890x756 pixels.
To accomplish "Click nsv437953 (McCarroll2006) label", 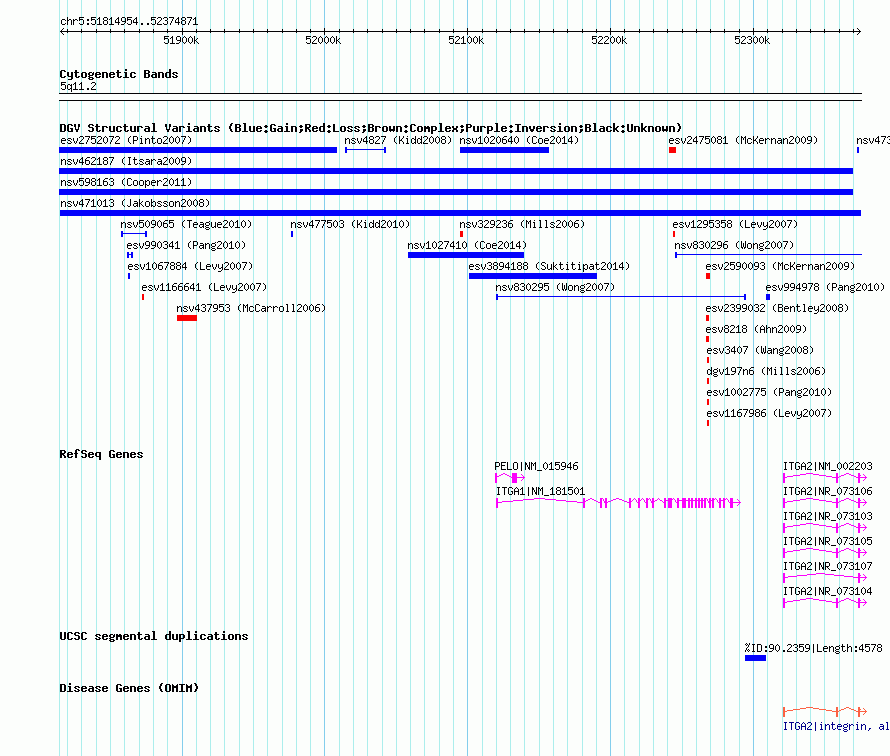I will coord(251,308).
